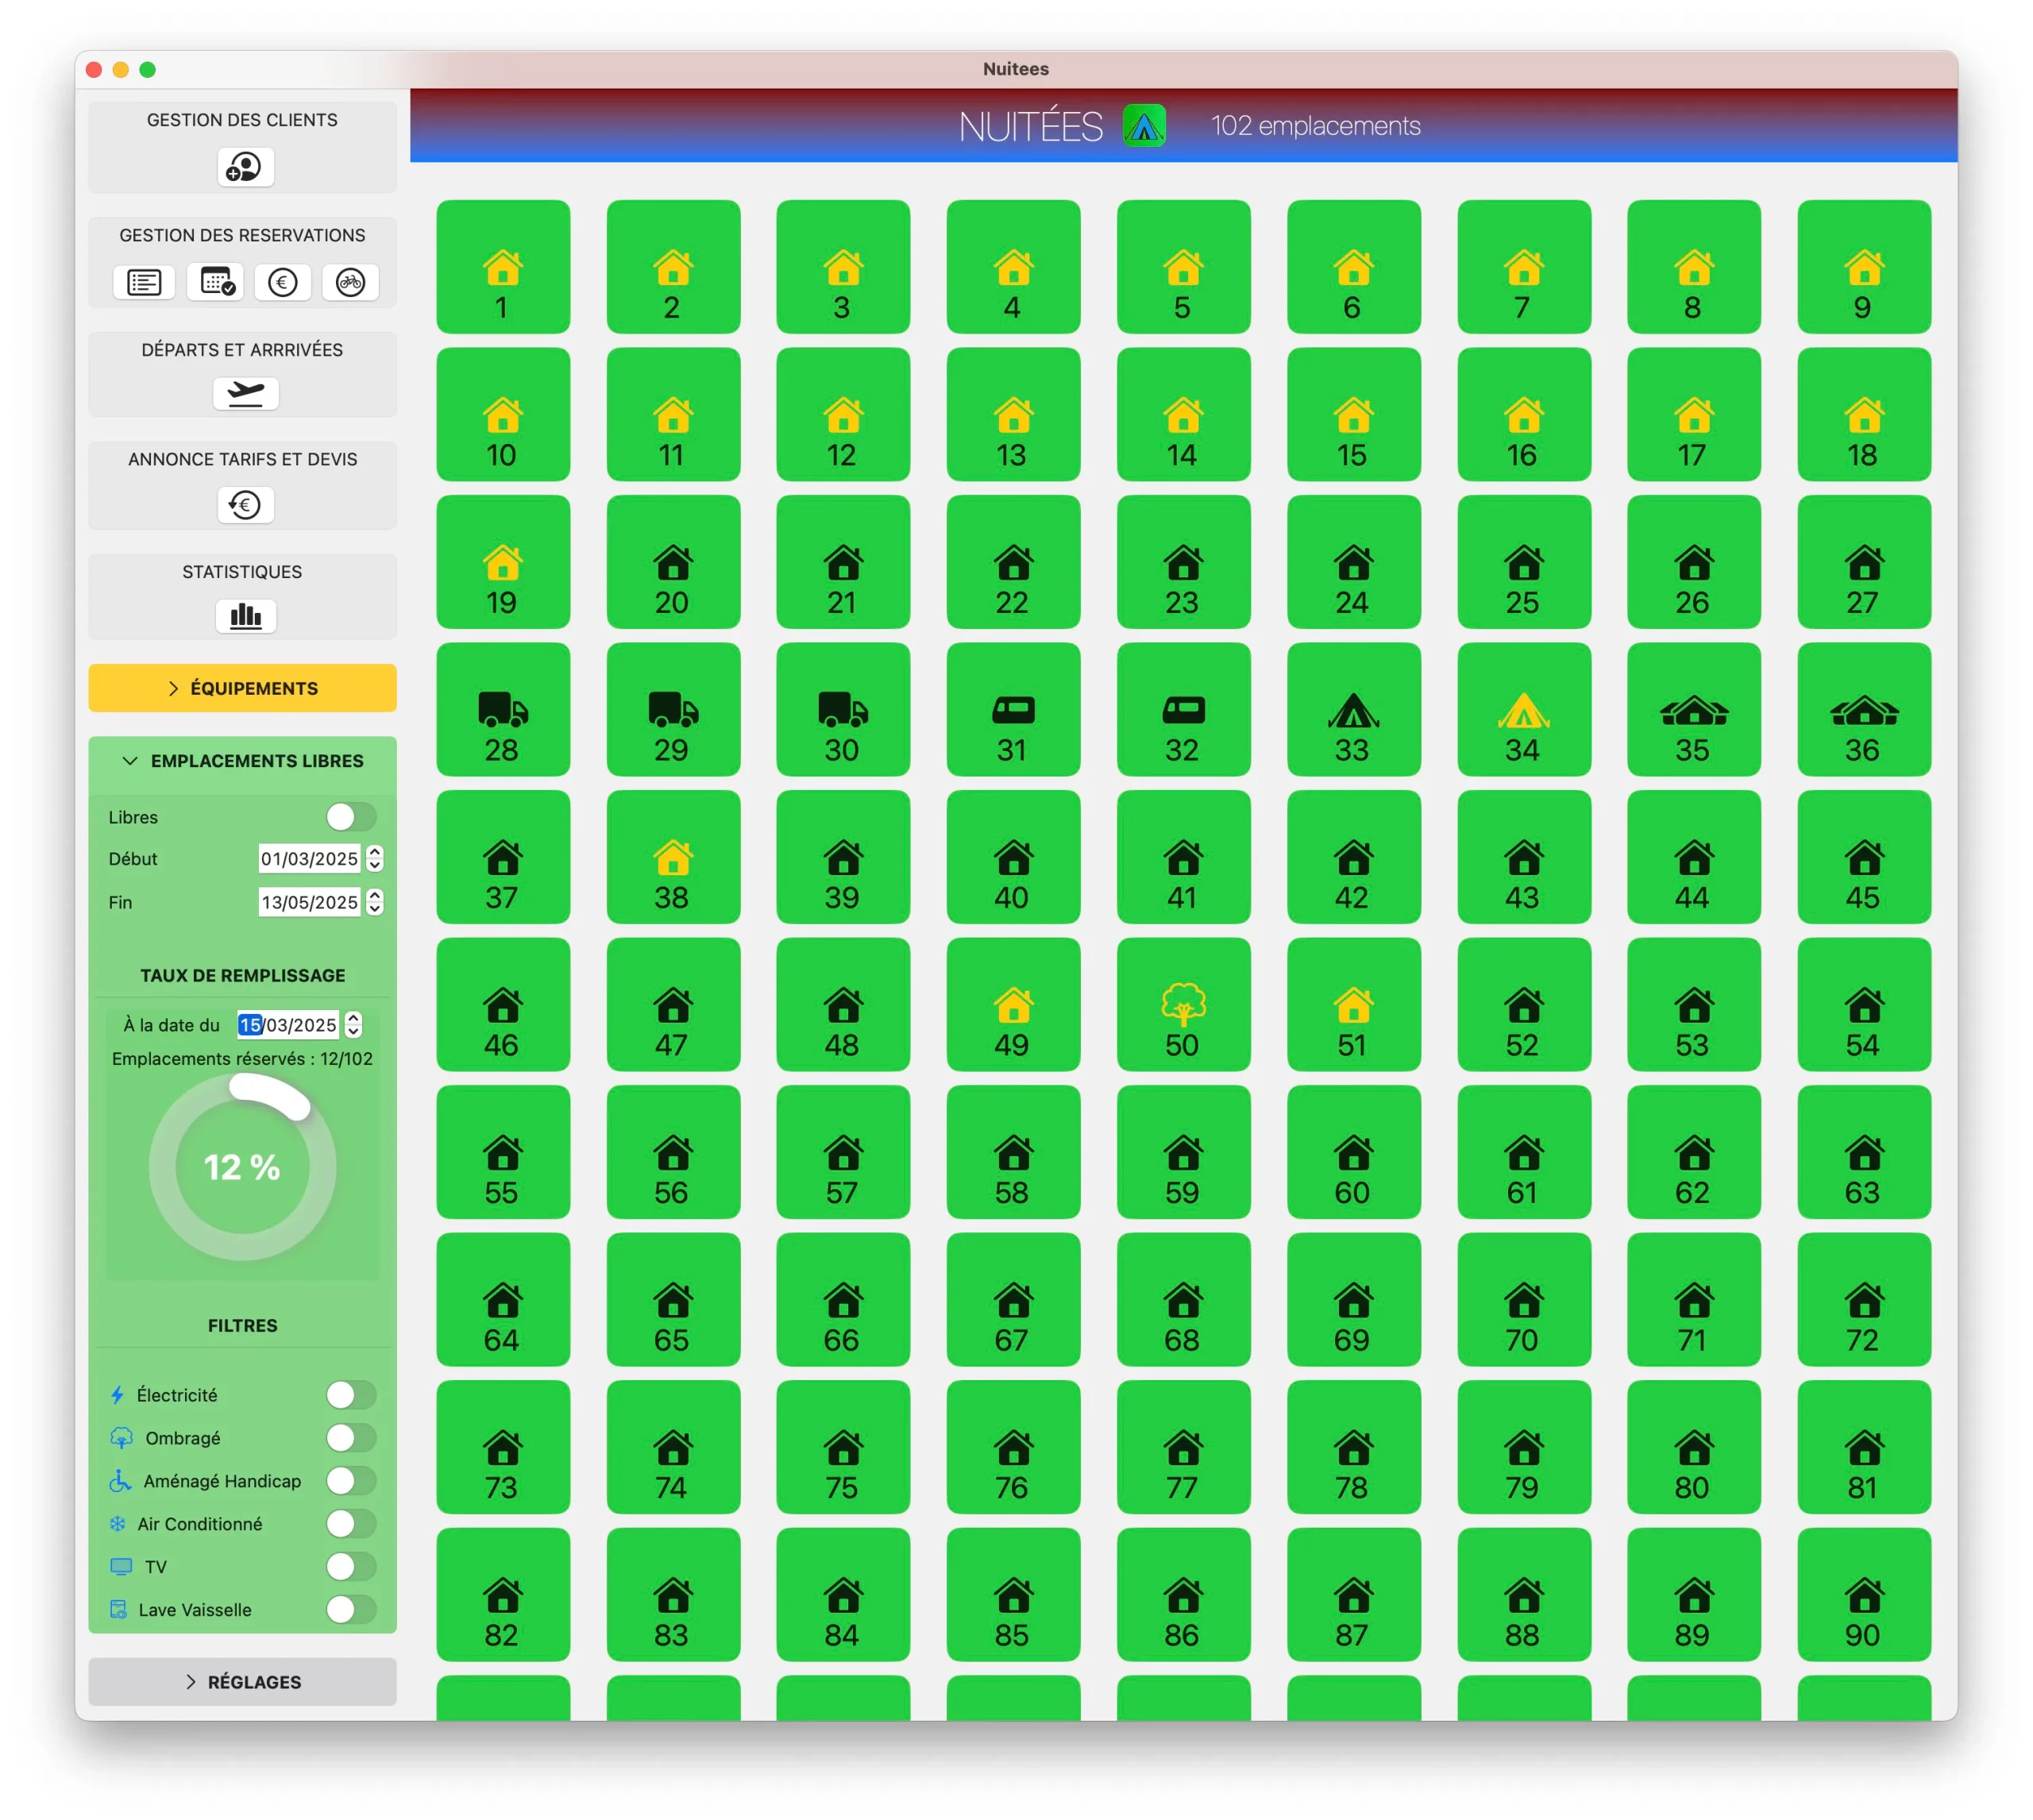Enable the TV filter

pos(351,1566)
